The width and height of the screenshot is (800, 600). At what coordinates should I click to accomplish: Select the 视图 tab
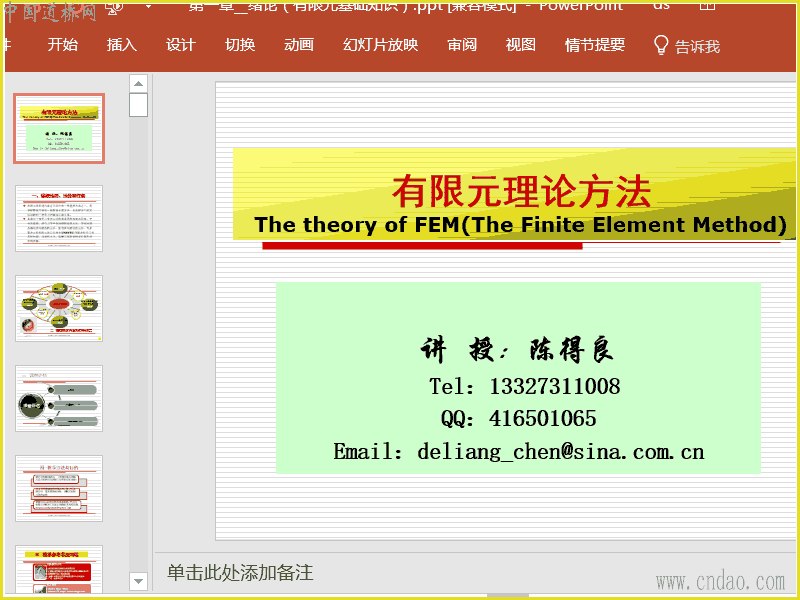(x=520, y=45)
